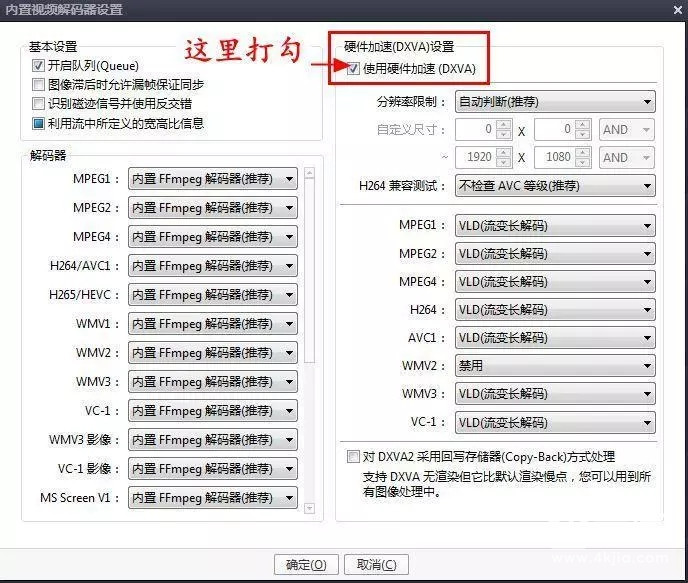Viewport: 688px width, 583px height.
Task: Enable 图像滞后时允许漏帧保证同步 checkbox
Action: [x=39, y=85]
